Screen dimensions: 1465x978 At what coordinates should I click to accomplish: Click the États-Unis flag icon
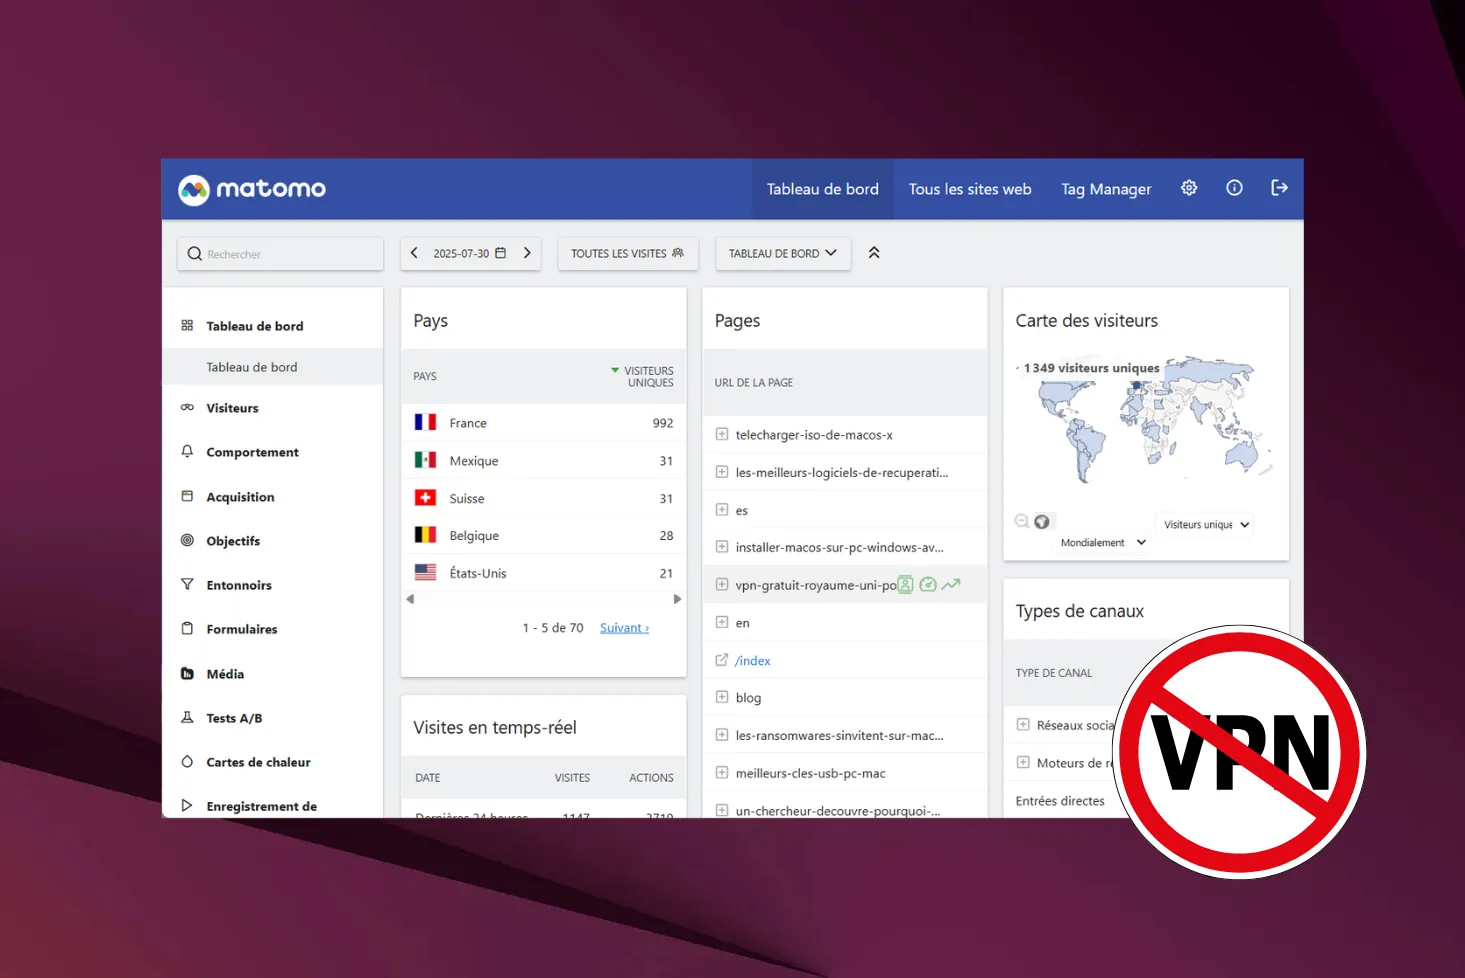[x=425, y=572]
